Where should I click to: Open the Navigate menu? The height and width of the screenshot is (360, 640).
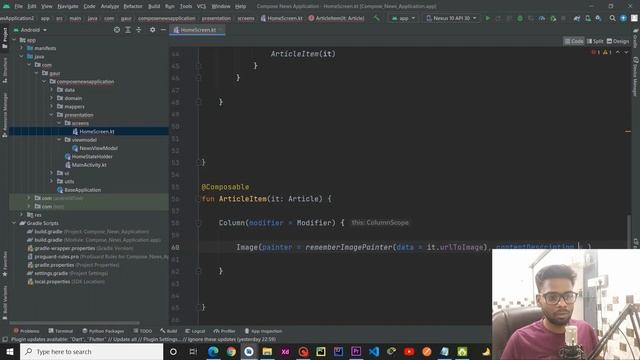pyautogui.click(x=68, y=7)
